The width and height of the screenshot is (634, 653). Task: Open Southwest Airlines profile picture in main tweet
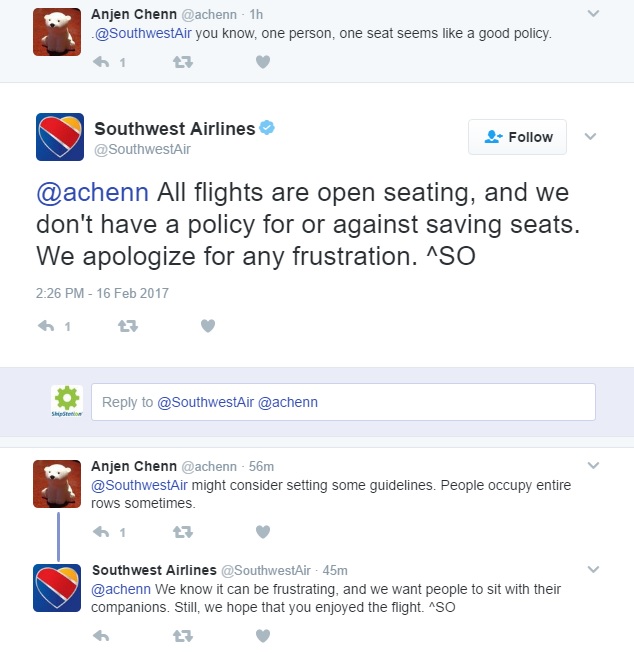[x=59, y=137]
